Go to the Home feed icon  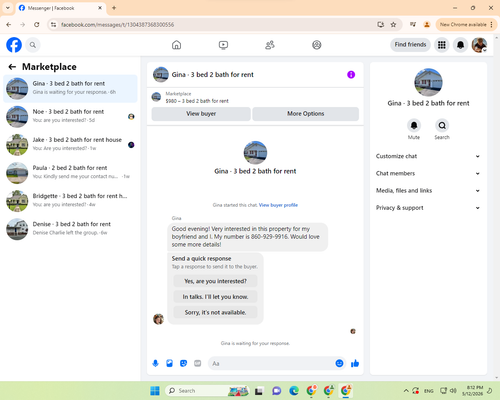click(176, 45)
